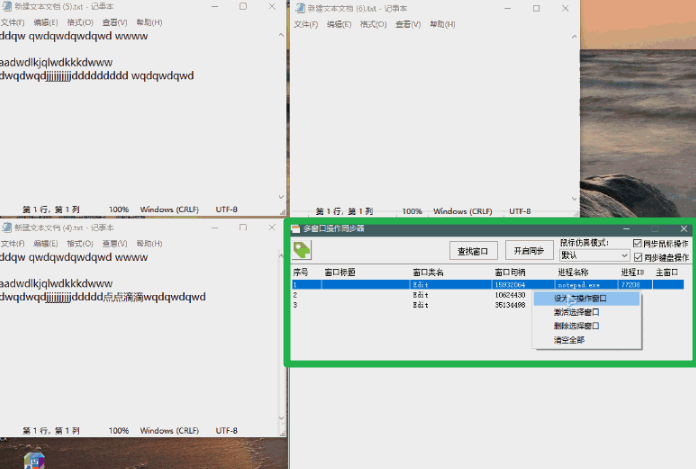Open 查看(V) menu in (6).txt Notepad
This screenshot has height=469, width=696.
click(408, 24)
